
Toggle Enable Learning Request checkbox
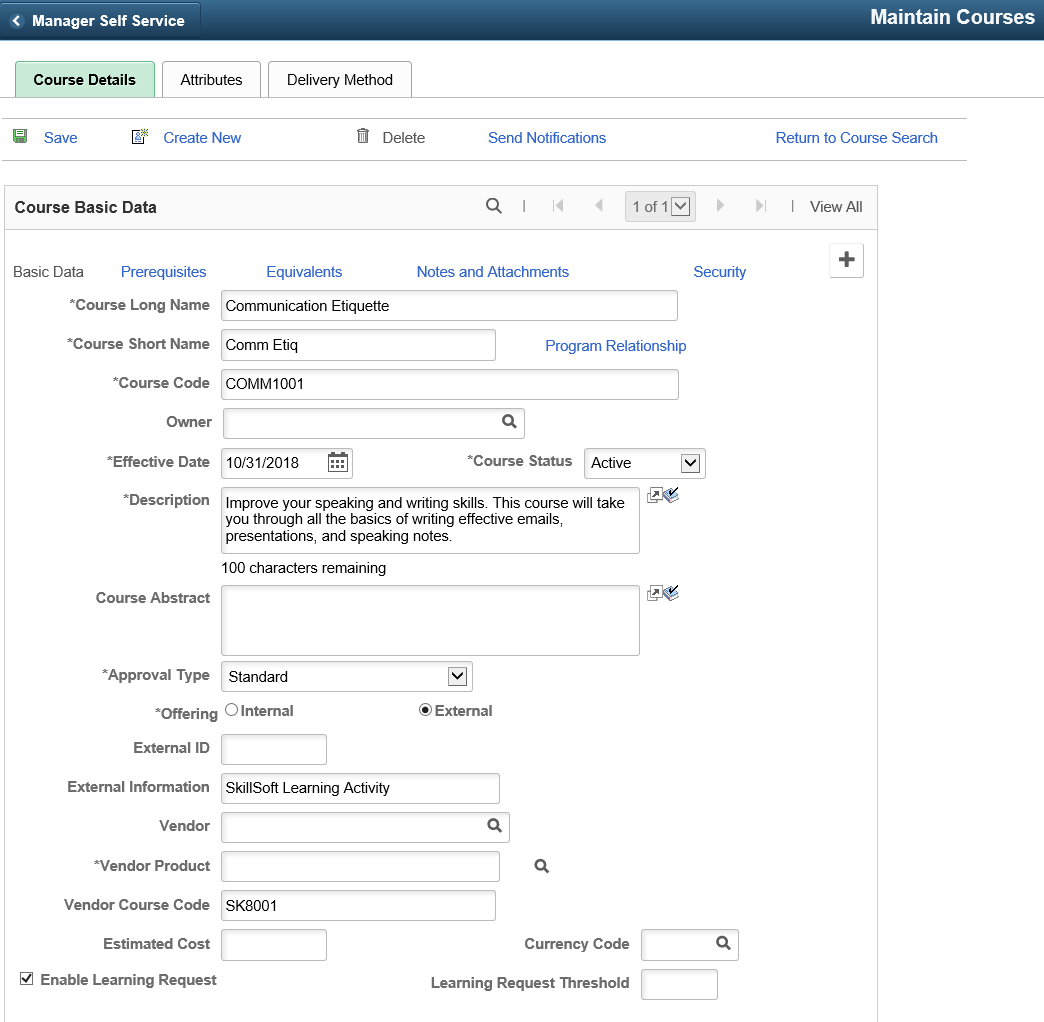click(27, 978)
